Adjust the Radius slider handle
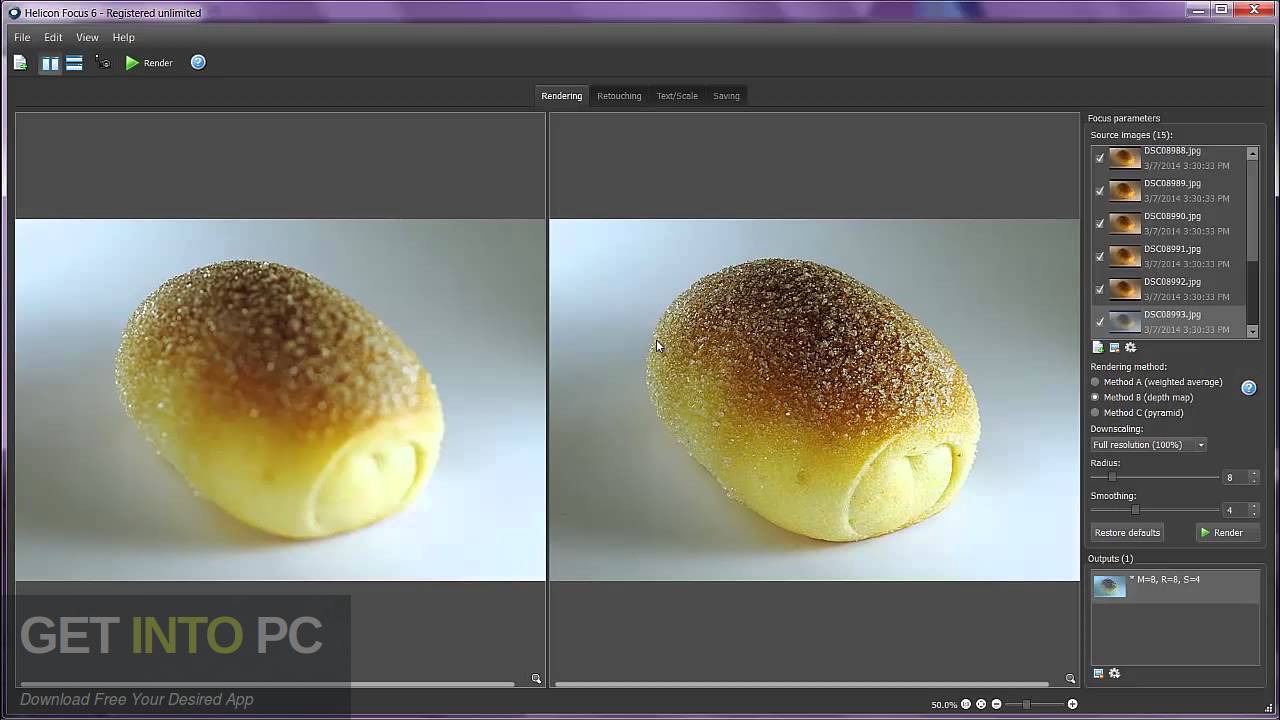 (1112, 477)
